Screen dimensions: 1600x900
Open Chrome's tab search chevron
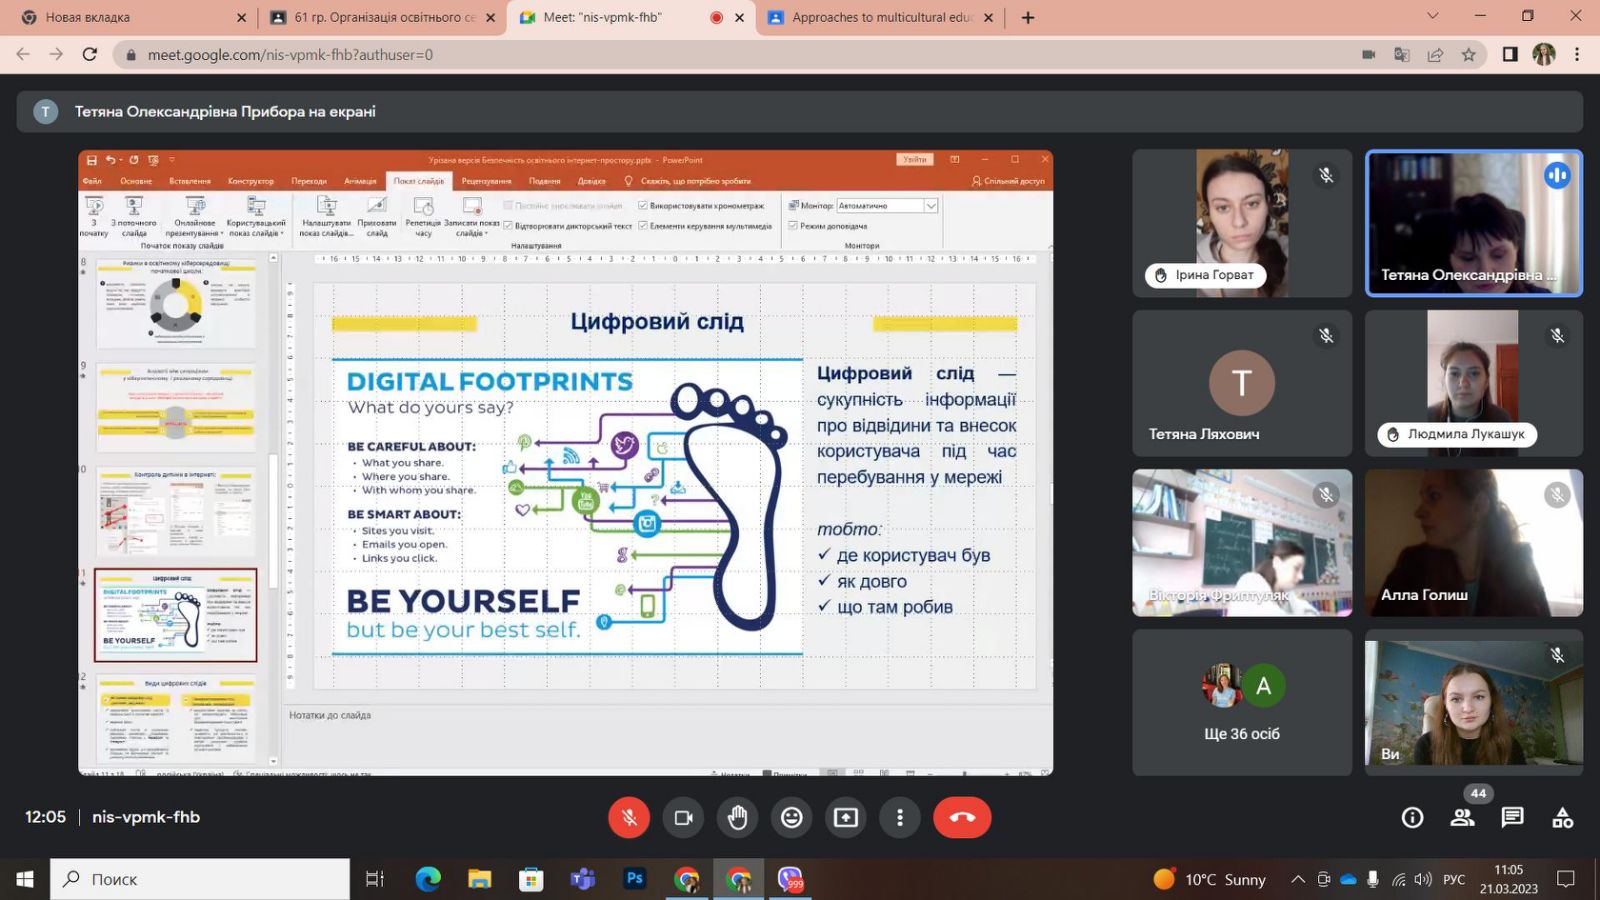[x=1432, y=17]
